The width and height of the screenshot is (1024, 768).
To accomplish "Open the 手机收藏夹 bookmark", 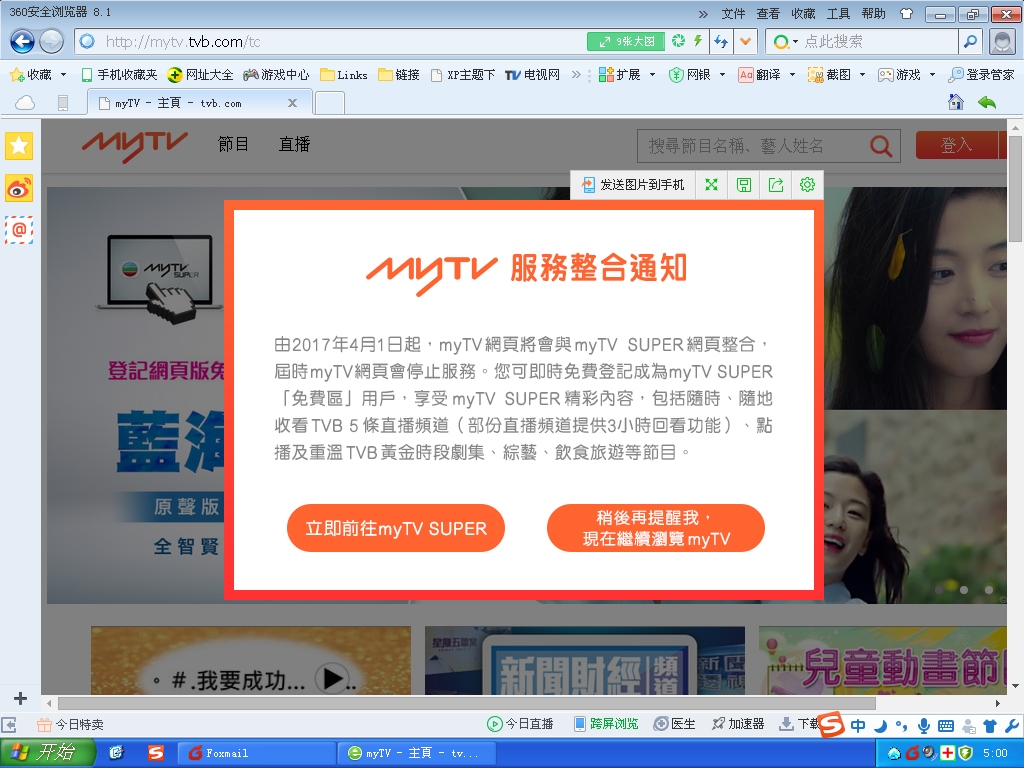I will [x=120, y=75].
